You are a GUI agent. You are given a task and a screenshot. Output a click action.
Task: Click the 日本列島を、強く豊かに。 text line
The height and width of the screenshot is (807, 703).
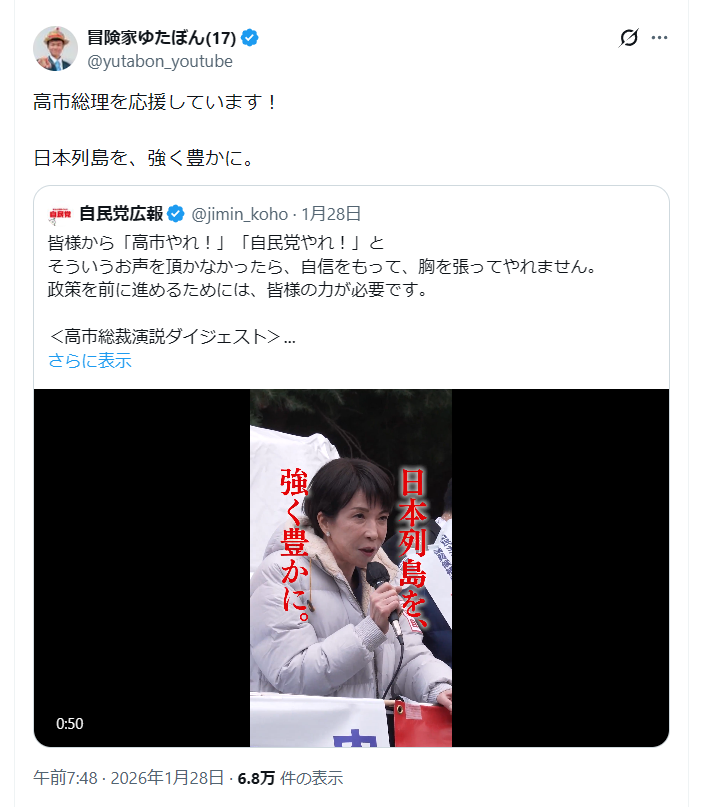click(x=144, y=158)
